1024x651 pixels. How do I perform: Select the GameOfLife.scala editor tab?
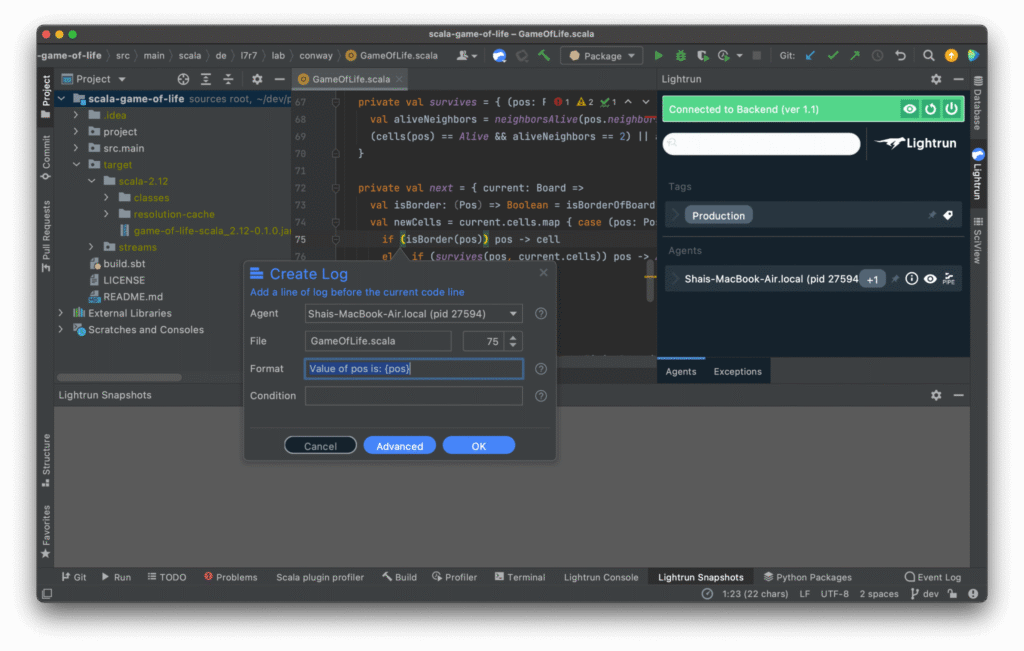point(350,78)
